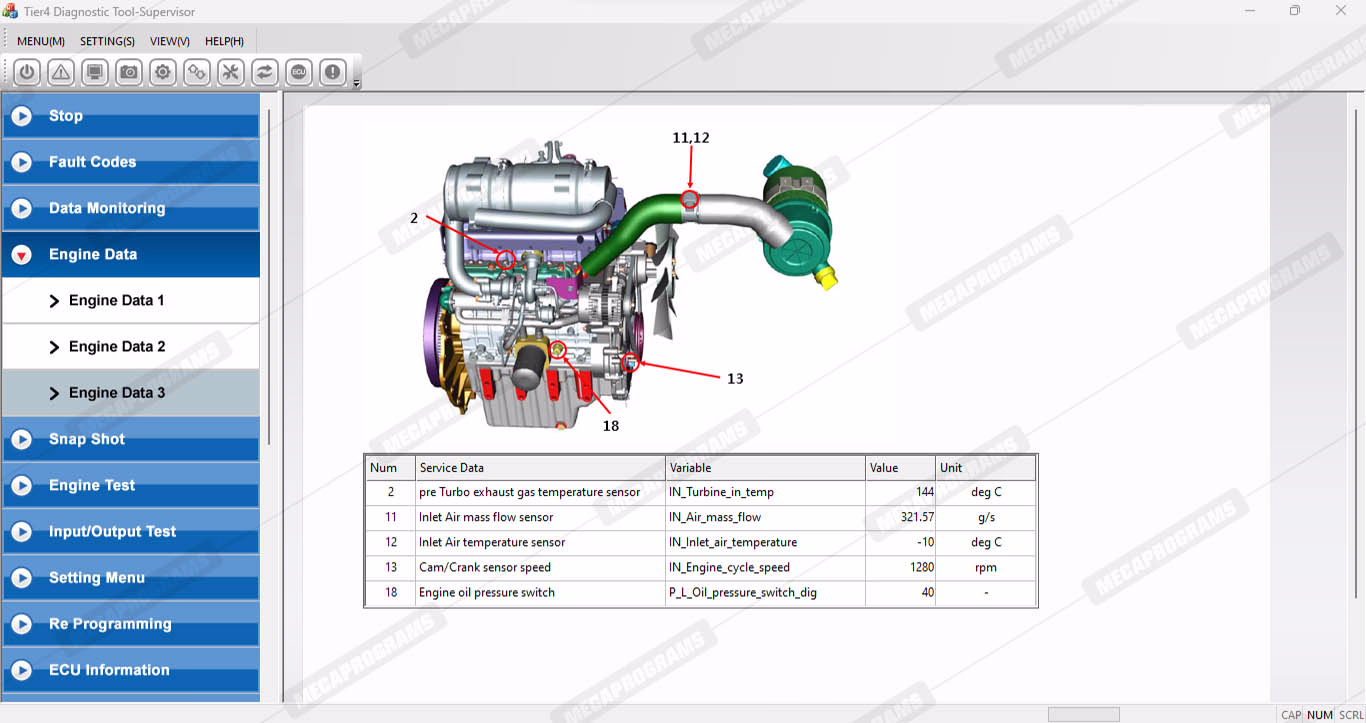Viewport: 1366px width, 723px height.
Task: Click the monitor toolbar icon
Action: point(95,72)
